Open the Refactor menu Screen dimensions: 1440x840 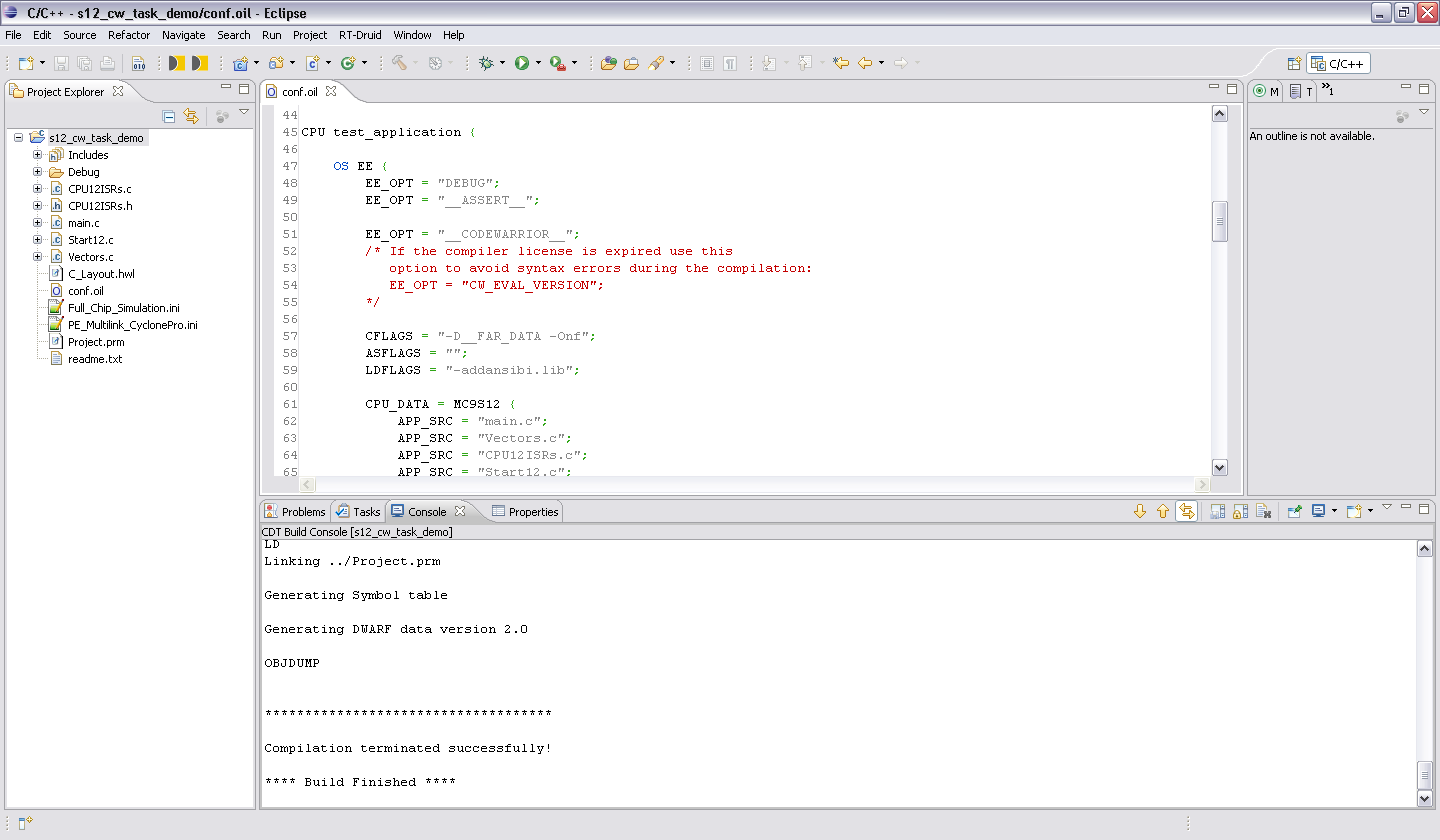coord(129,35)
